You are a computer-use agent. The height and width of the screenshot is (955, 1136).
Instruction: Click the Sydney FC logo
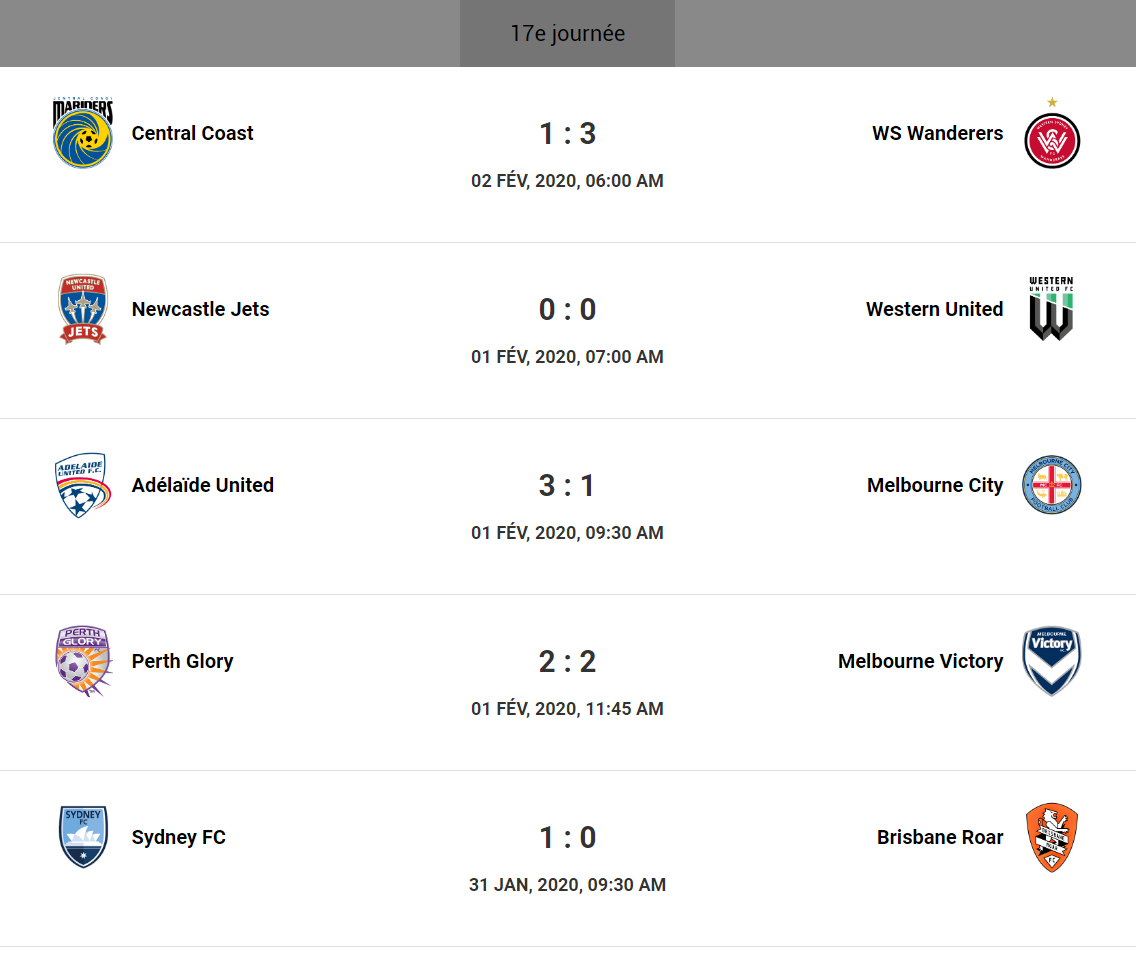[x=83, y=837]
